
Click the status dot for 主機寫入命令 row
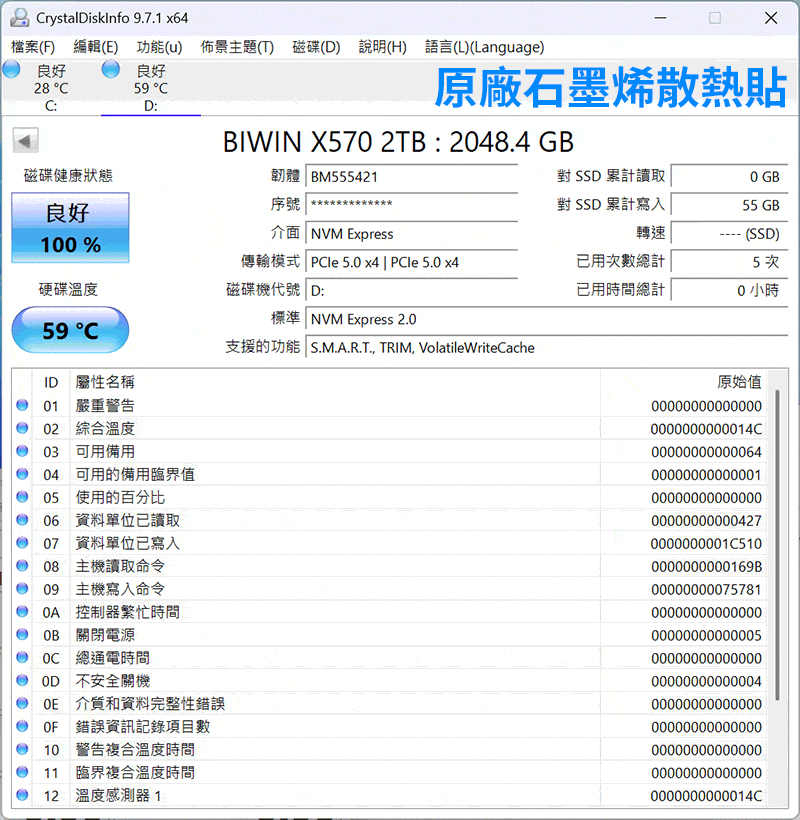tap(22, 589)
